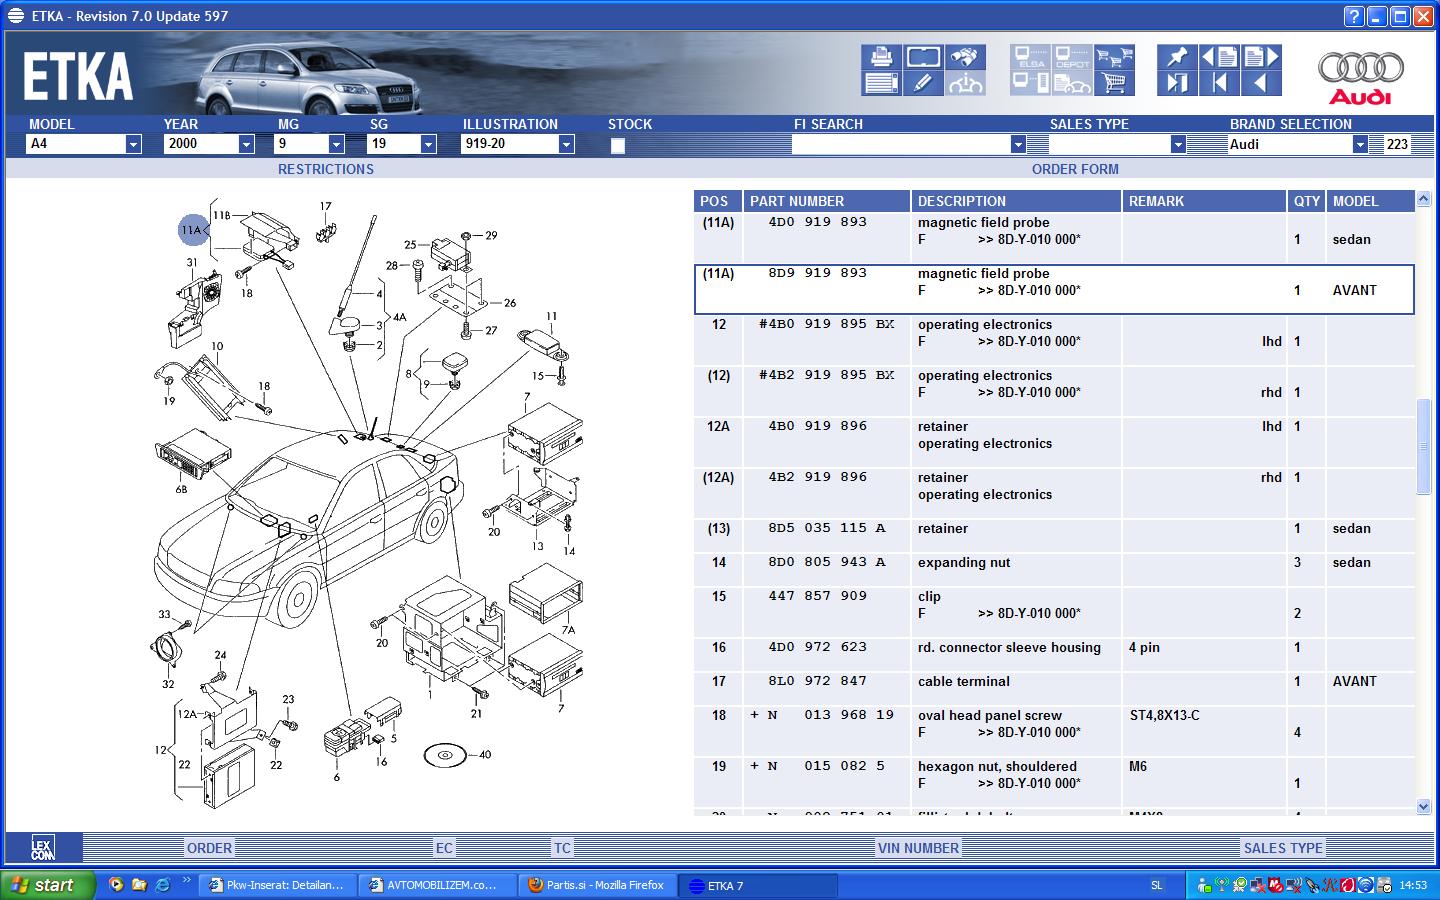Open the list view icon below the printer
The image size is (1440, 900).
(881, 84)
